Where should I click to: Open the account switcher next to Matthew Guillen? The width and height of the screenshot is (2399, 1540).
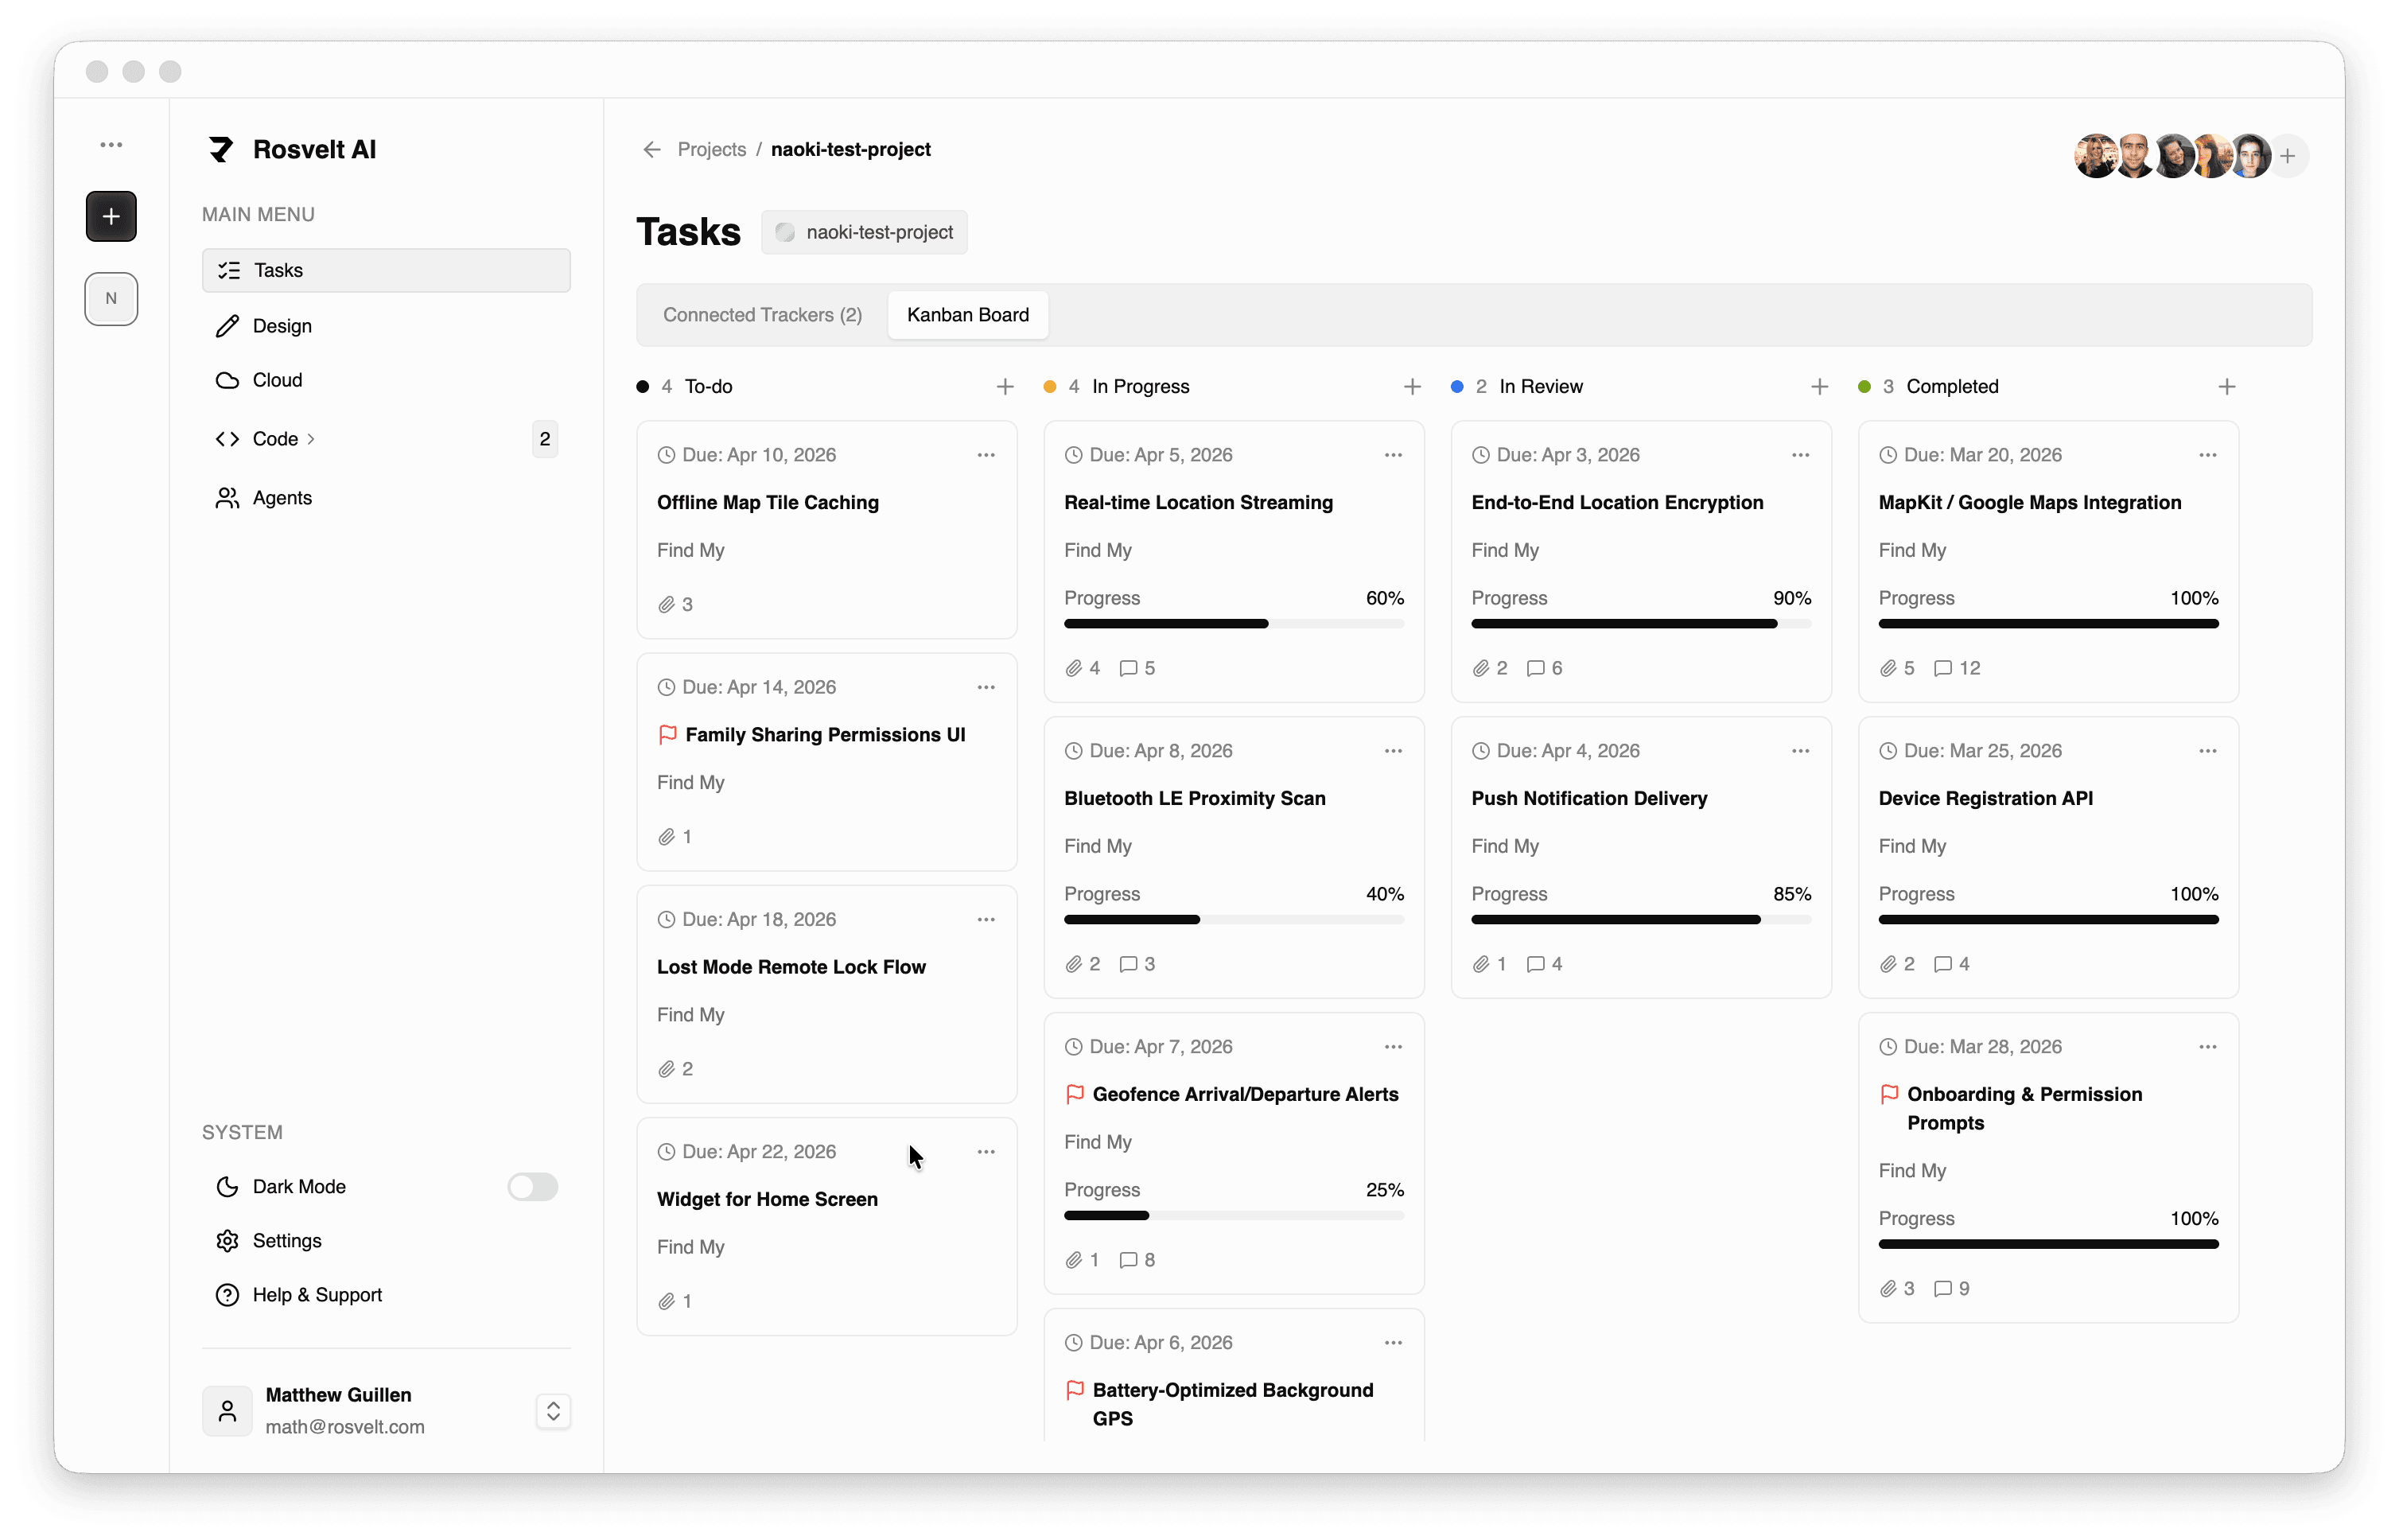(552, 1411)
